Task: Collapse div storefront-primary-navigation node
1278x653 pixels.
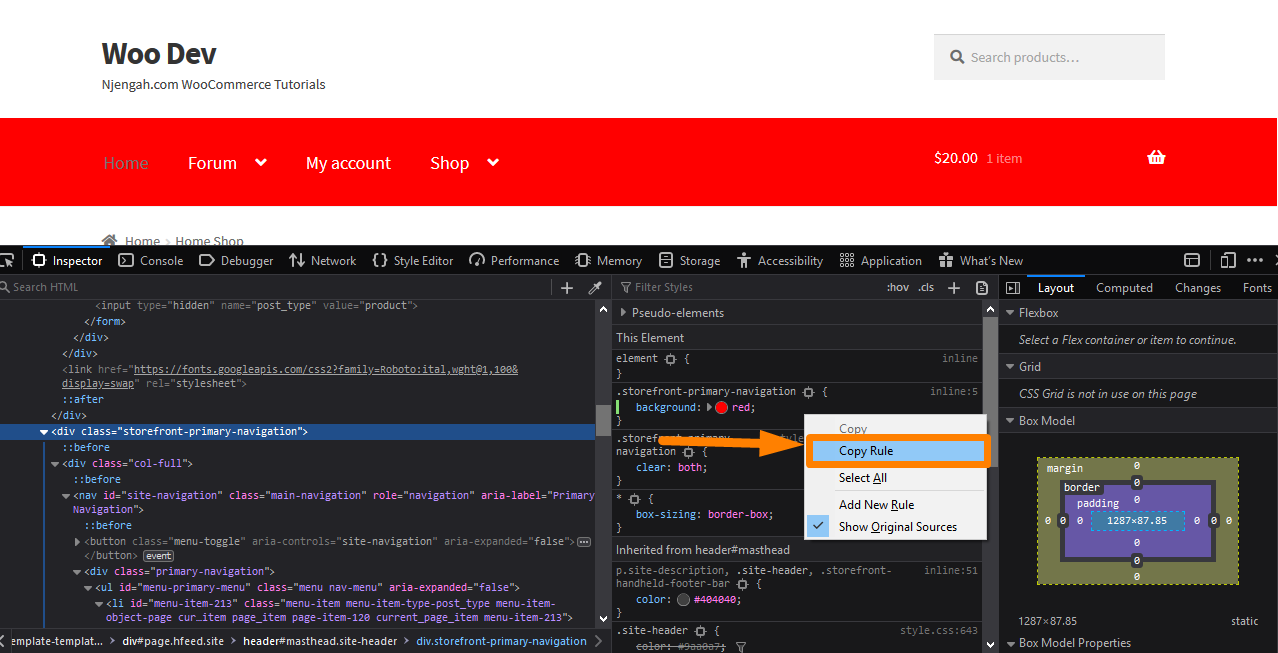Action: click(x=44, y=432)
